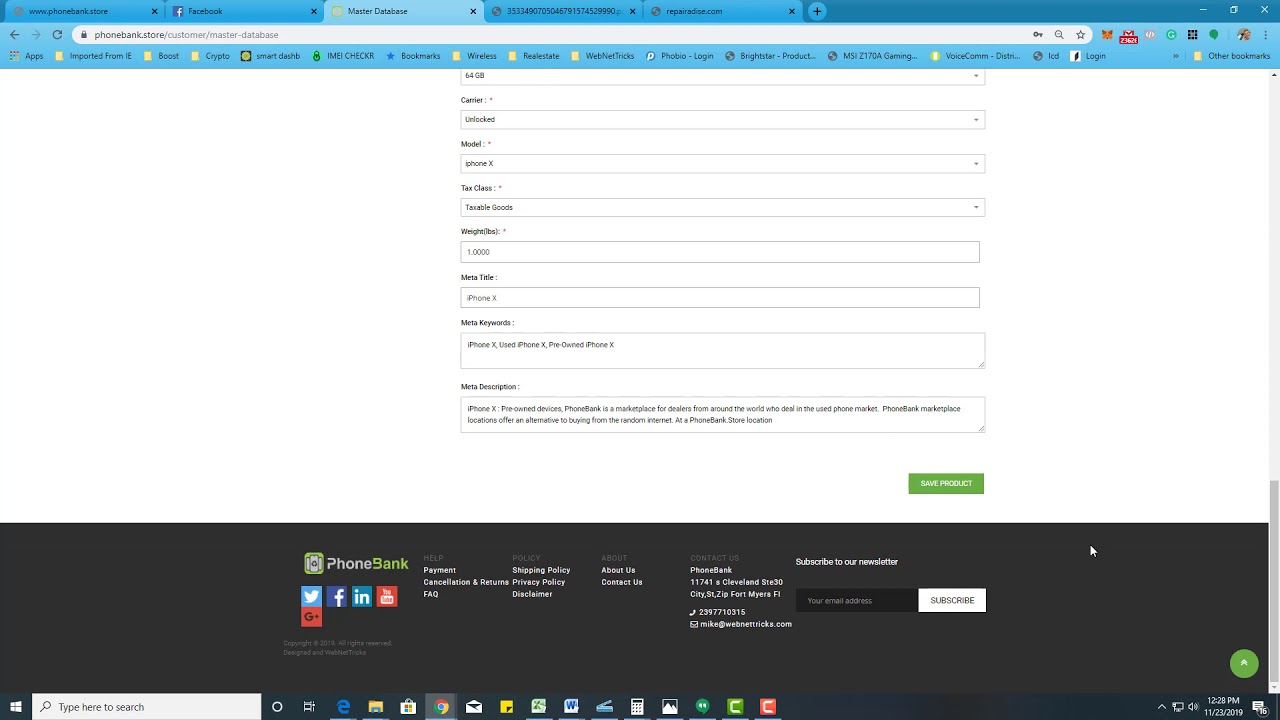Click the PhoneBank footer logo

click(x=356, y=564)
